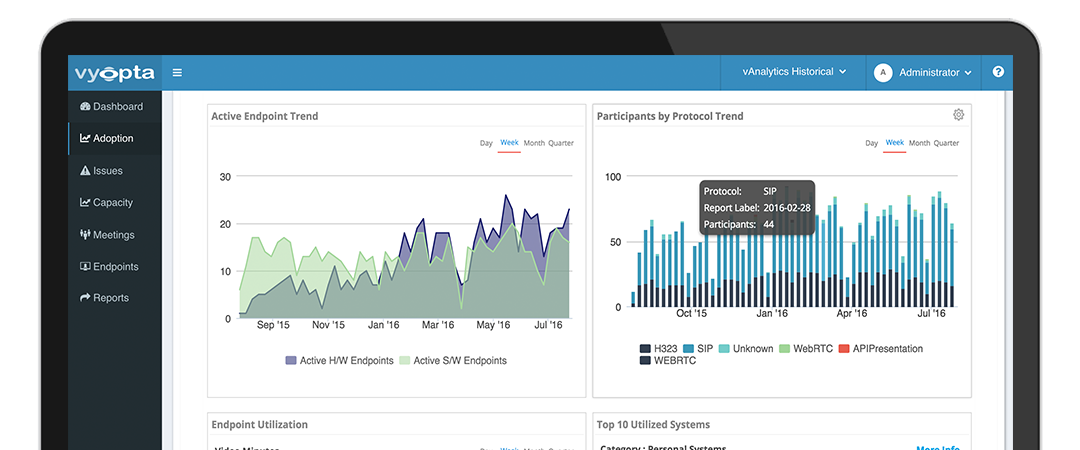Toggle H323 legend series
Screen dimensions: 1080x450
click(656, 349)
